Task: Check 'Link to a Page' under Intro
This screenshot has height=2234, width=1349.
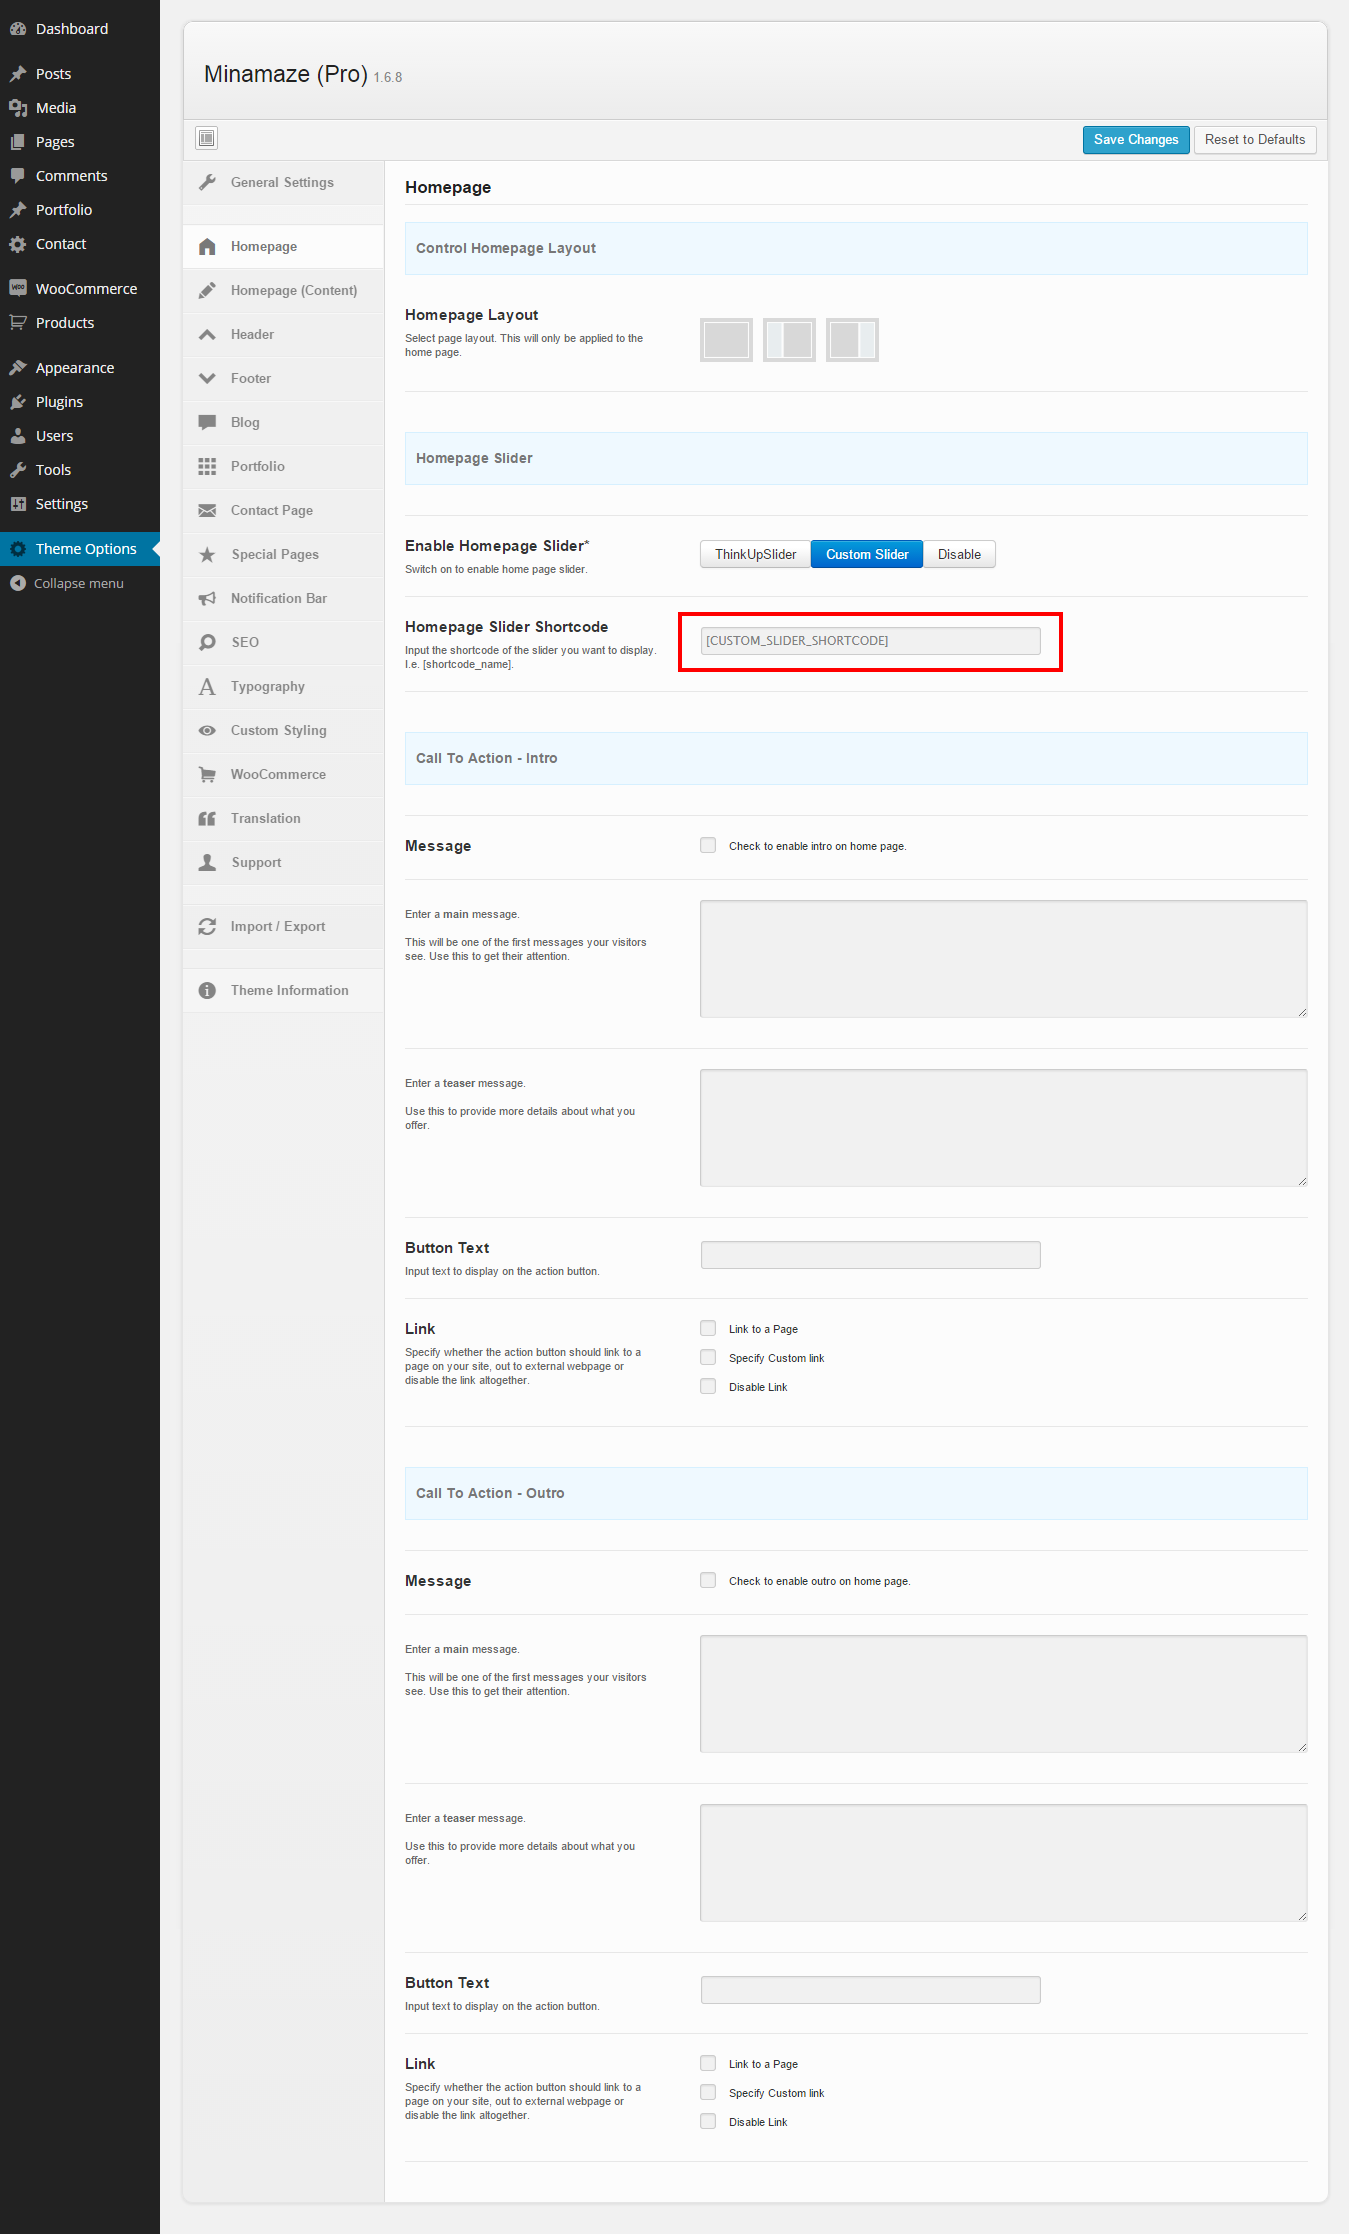Action: click(x=708, y=1328)
